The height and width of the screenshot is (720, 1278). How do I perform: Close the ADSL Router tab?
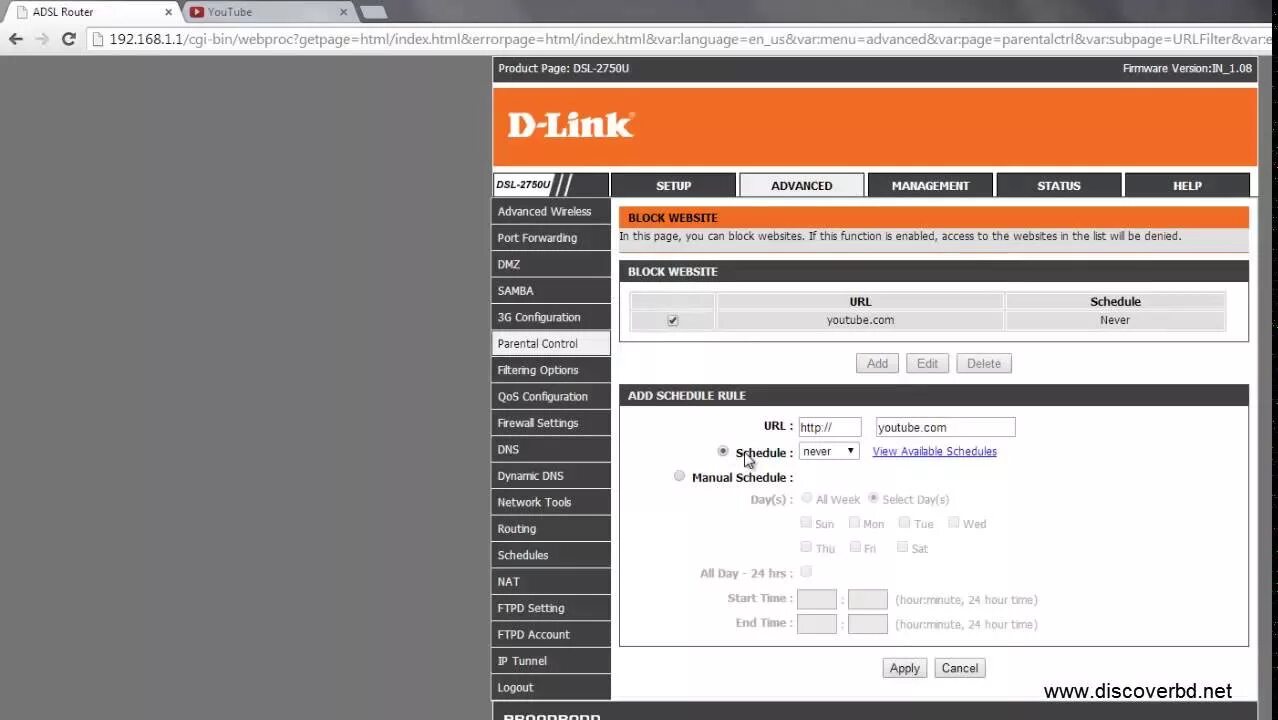coord(168,12)
